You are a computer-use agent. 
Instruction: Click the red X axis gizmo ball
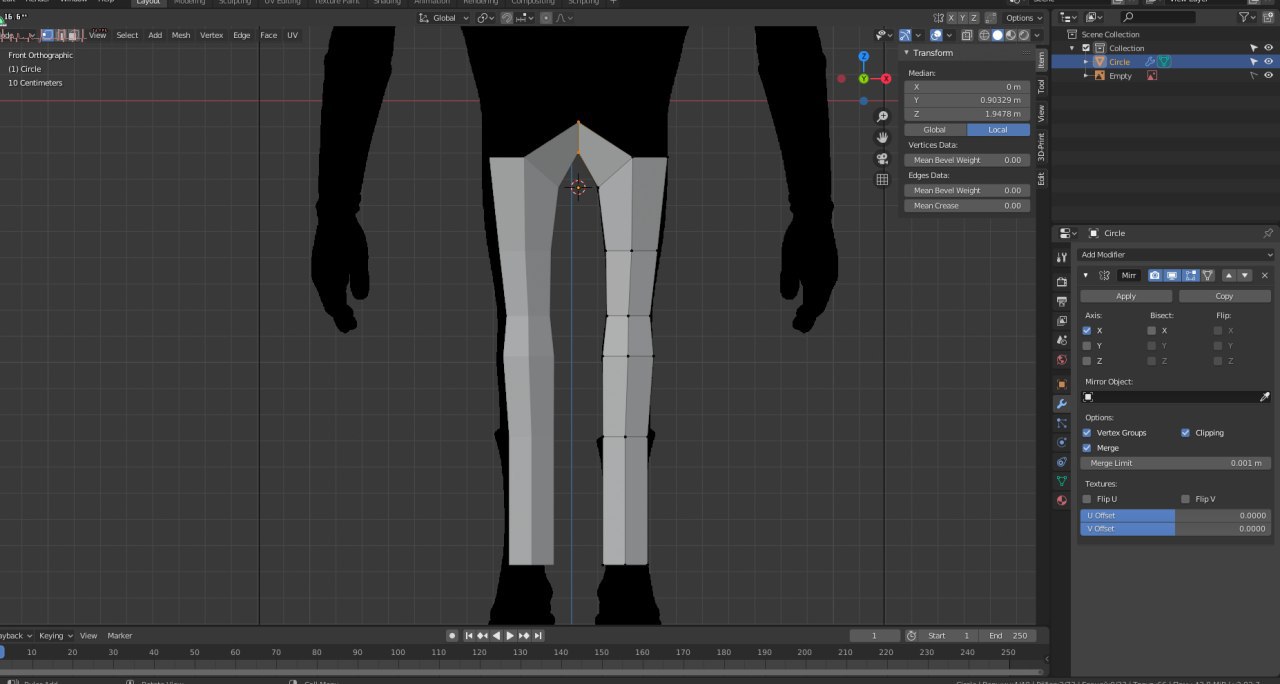pyautogui.click(x=886, y=78)
